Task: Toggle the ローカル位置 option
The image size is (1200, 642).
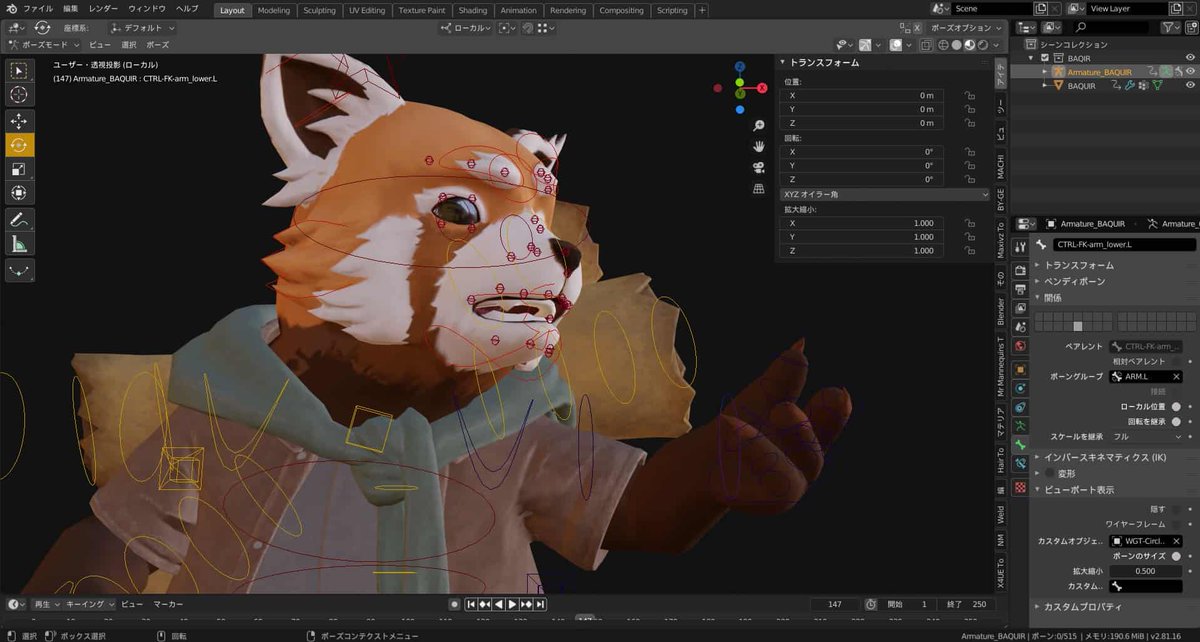Action: pos(1176,407)
